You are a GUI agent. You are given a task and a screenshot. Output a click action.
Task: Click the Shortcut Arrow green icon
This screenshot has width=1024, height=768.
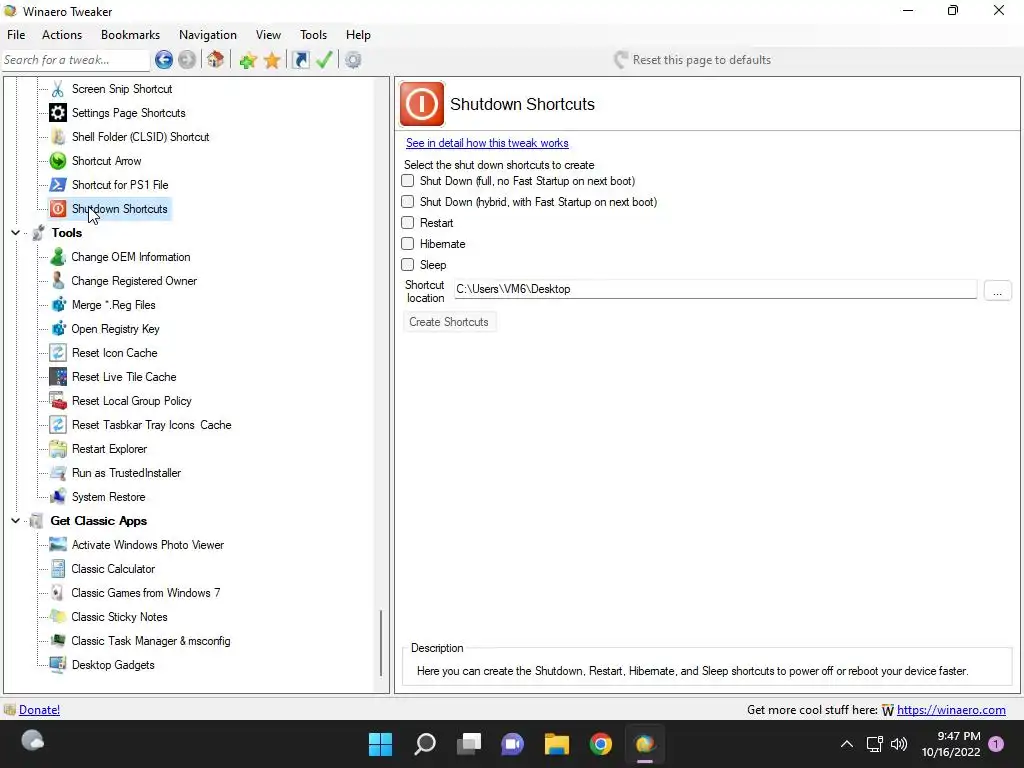tap(58, 161)
